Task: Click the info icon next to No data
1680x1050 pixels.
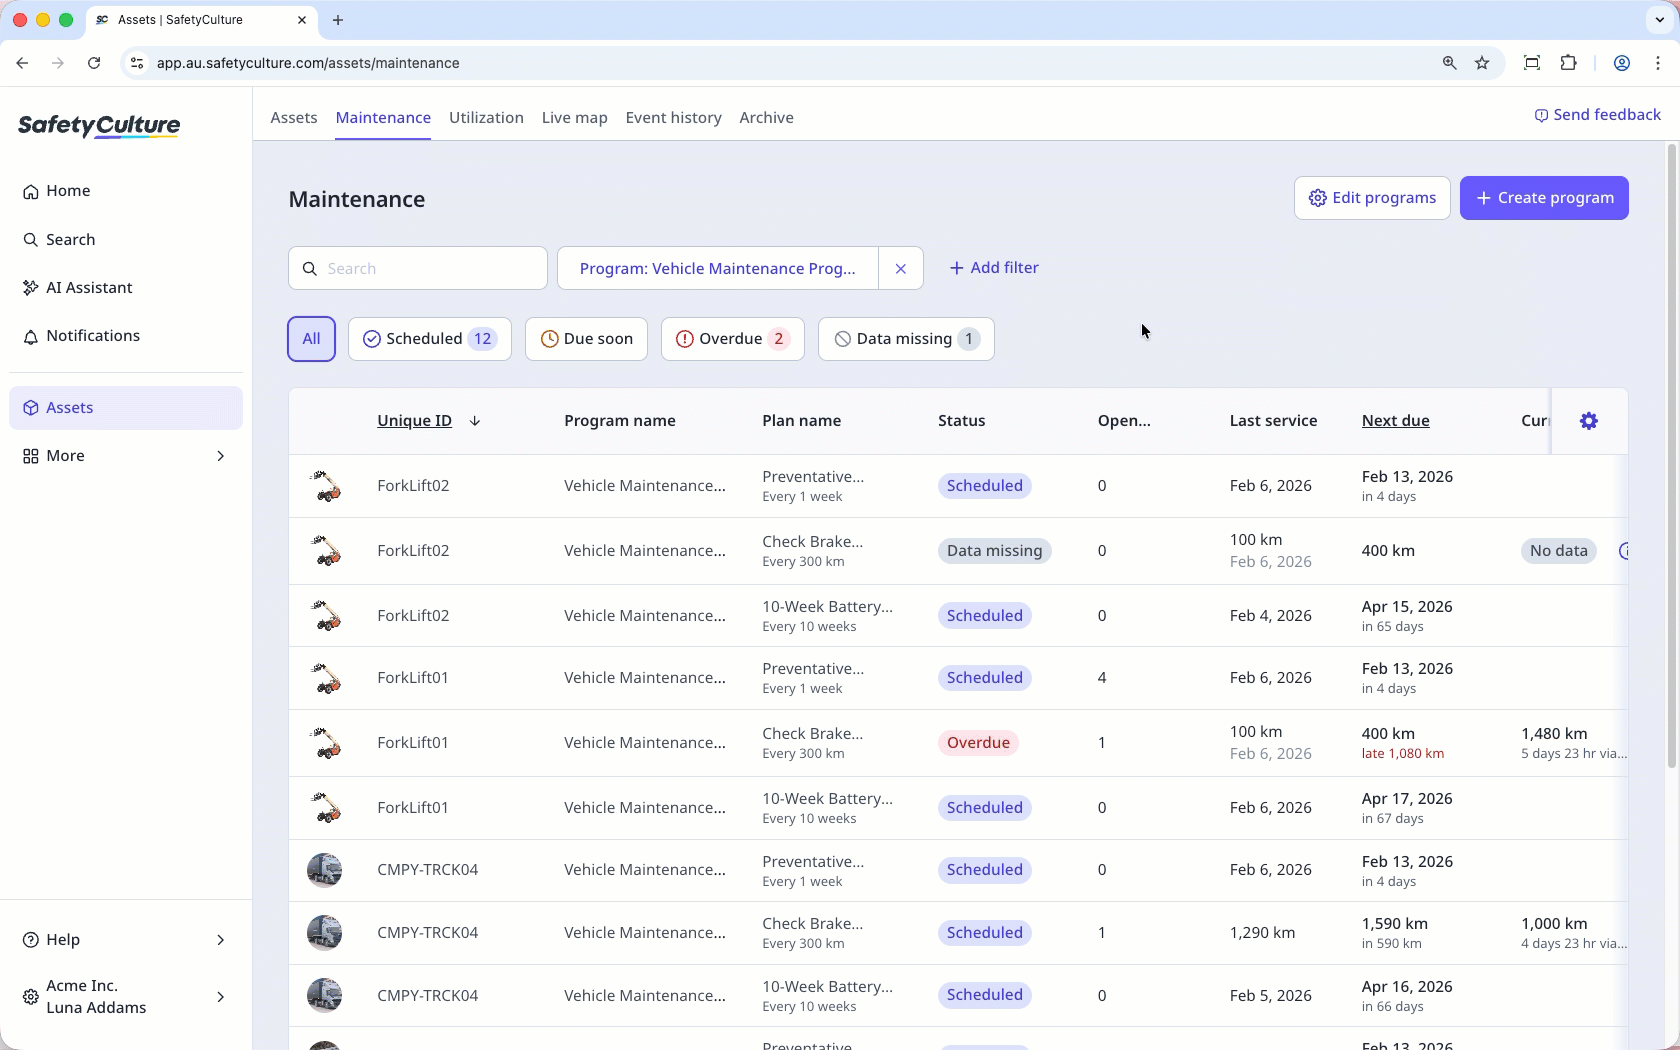Action: click(1624, 551)
